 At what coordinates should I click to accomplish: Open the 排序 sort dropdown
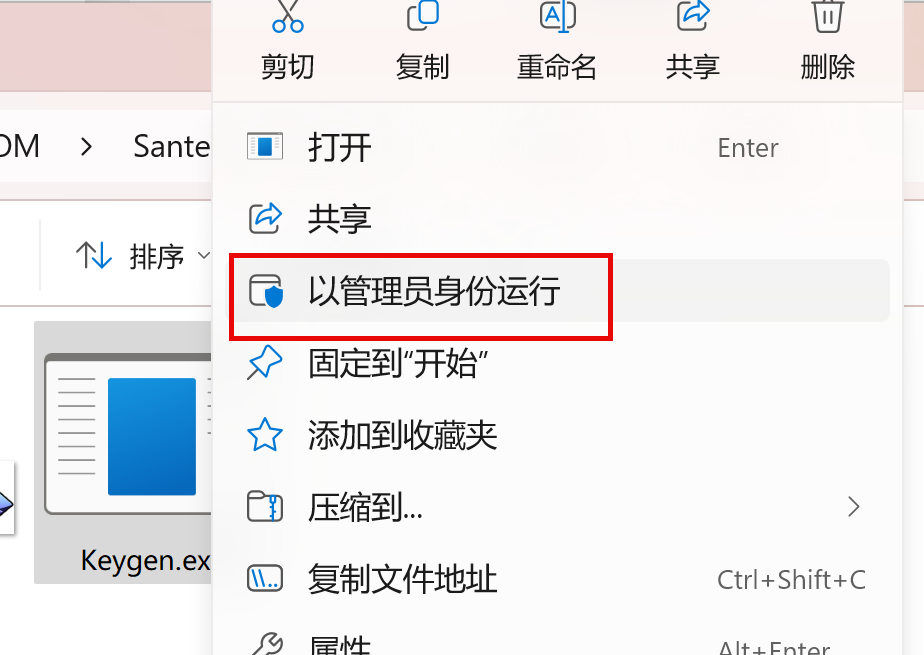pyautogui.click(x=143, y=256)
